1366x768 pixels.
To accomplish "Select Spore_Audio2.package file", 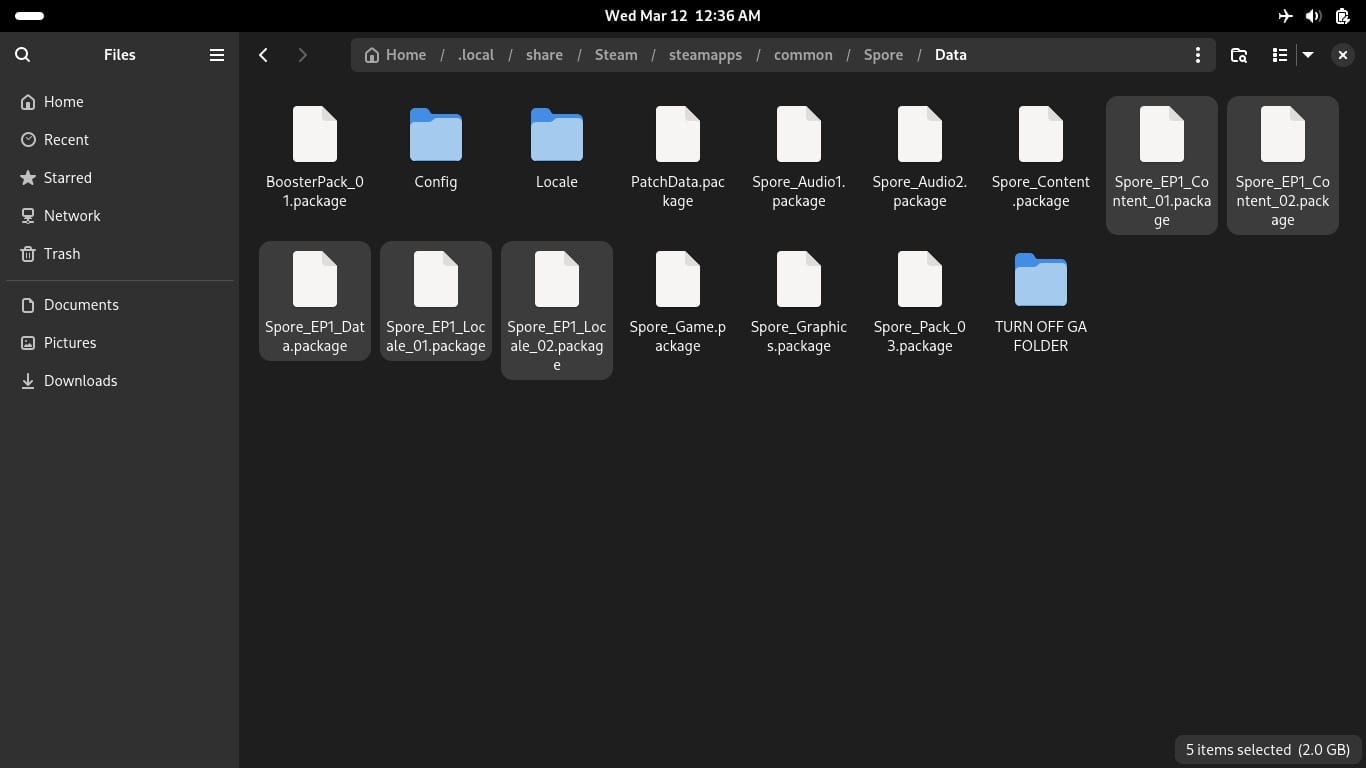I will click(x=920, y=156).
